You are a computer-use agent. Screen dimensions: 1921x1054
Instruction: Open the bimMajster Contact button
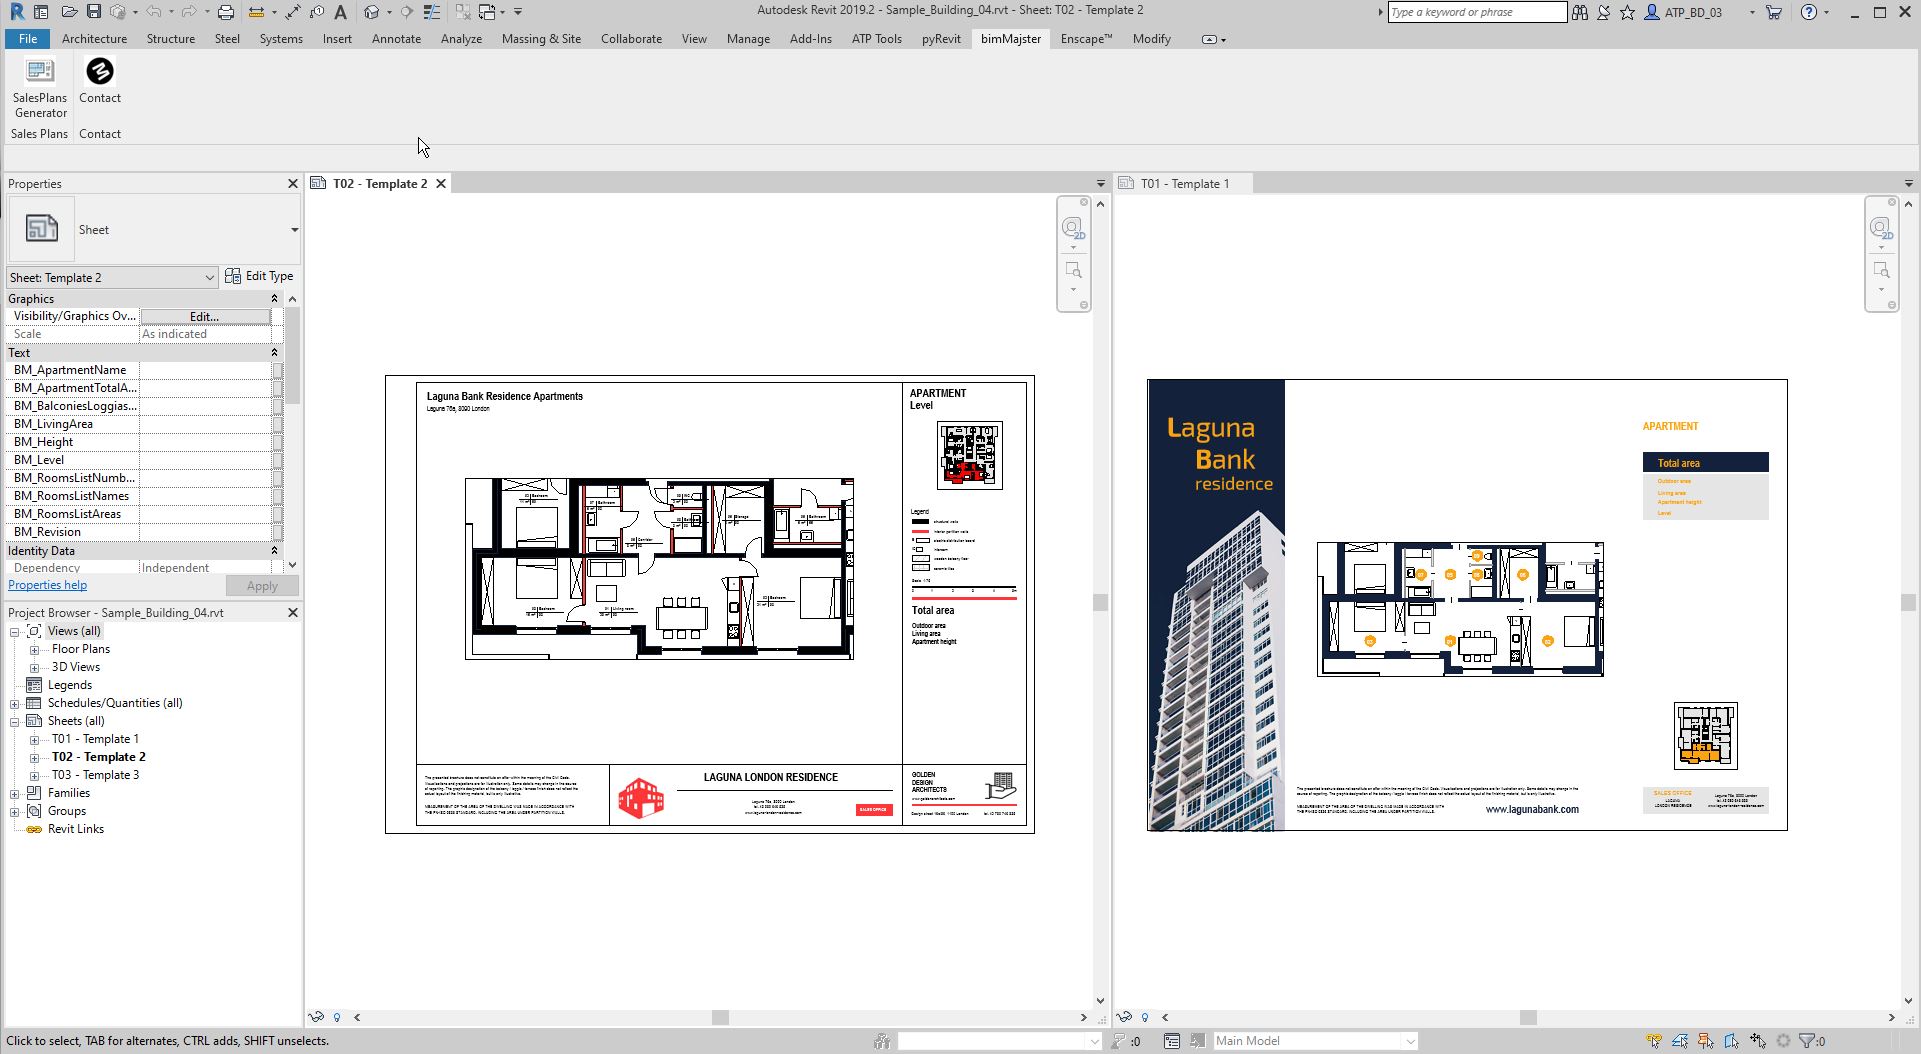coord(100,81)
